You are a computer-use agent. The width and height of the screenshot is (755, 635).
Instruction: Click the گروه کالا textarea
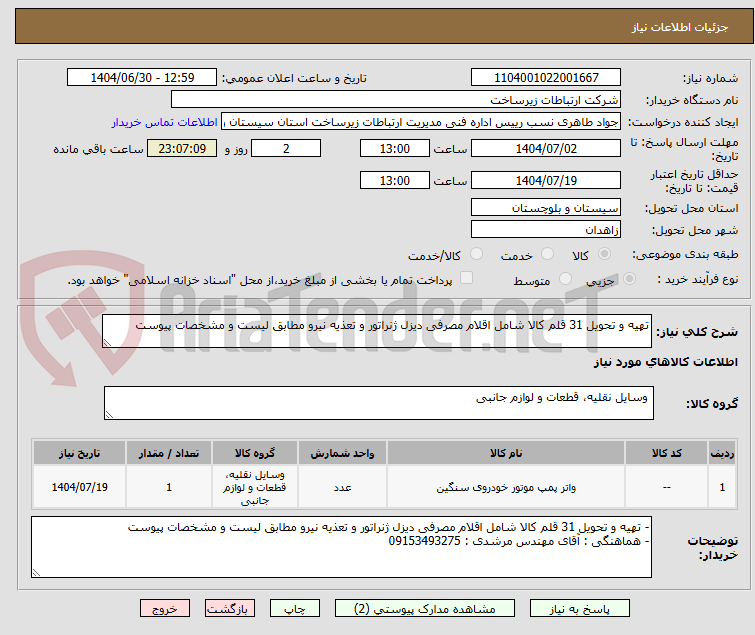(x=378, y=403)
